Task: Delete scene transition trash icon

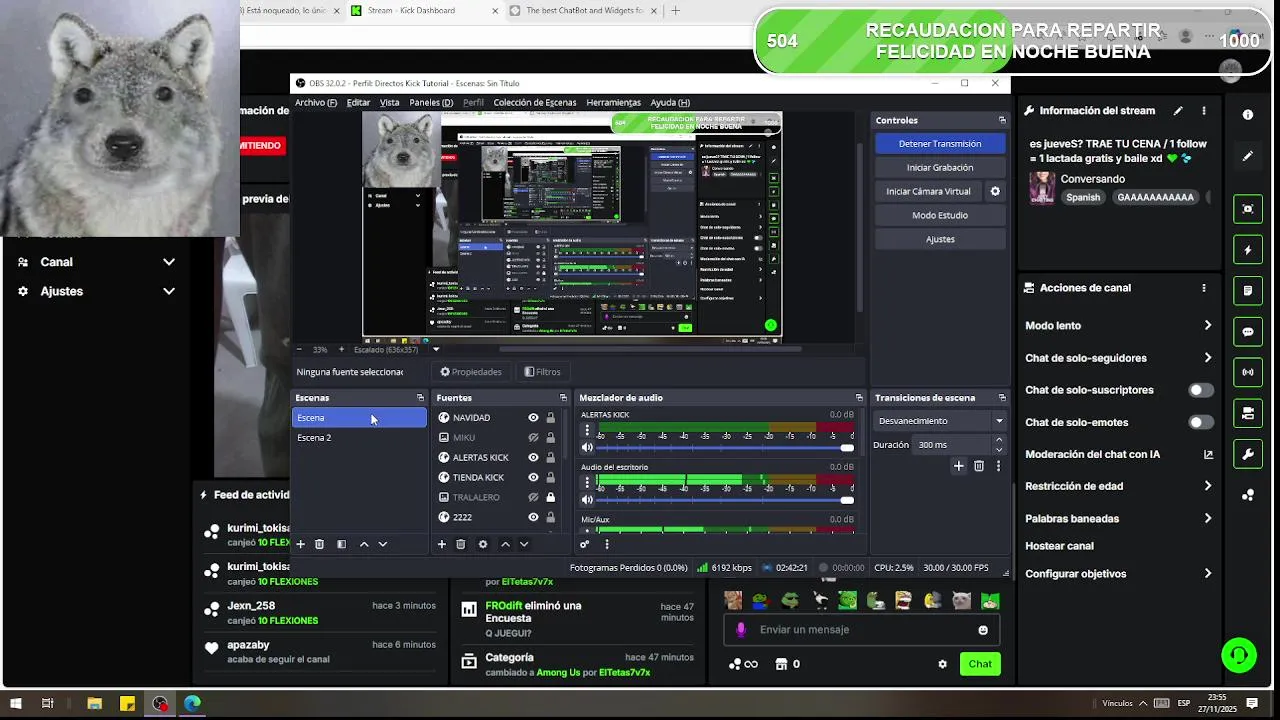Action: (x=978, y=466)
